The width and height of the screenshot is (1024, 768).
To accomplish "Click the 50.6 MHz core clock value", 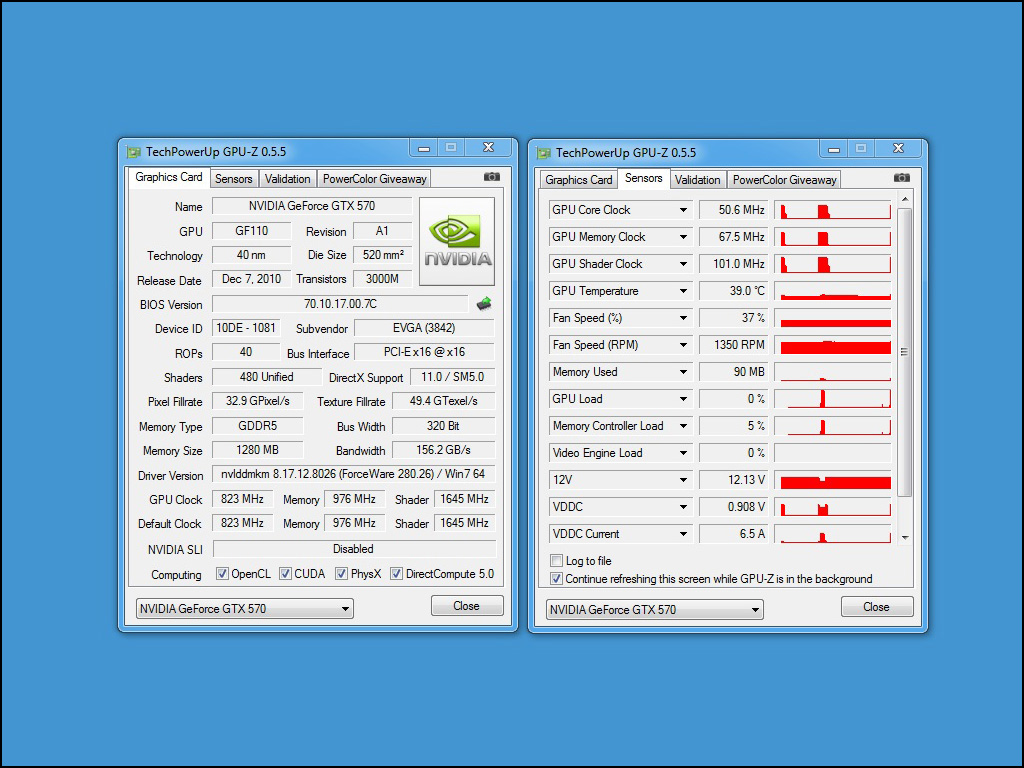I will 733,210.
